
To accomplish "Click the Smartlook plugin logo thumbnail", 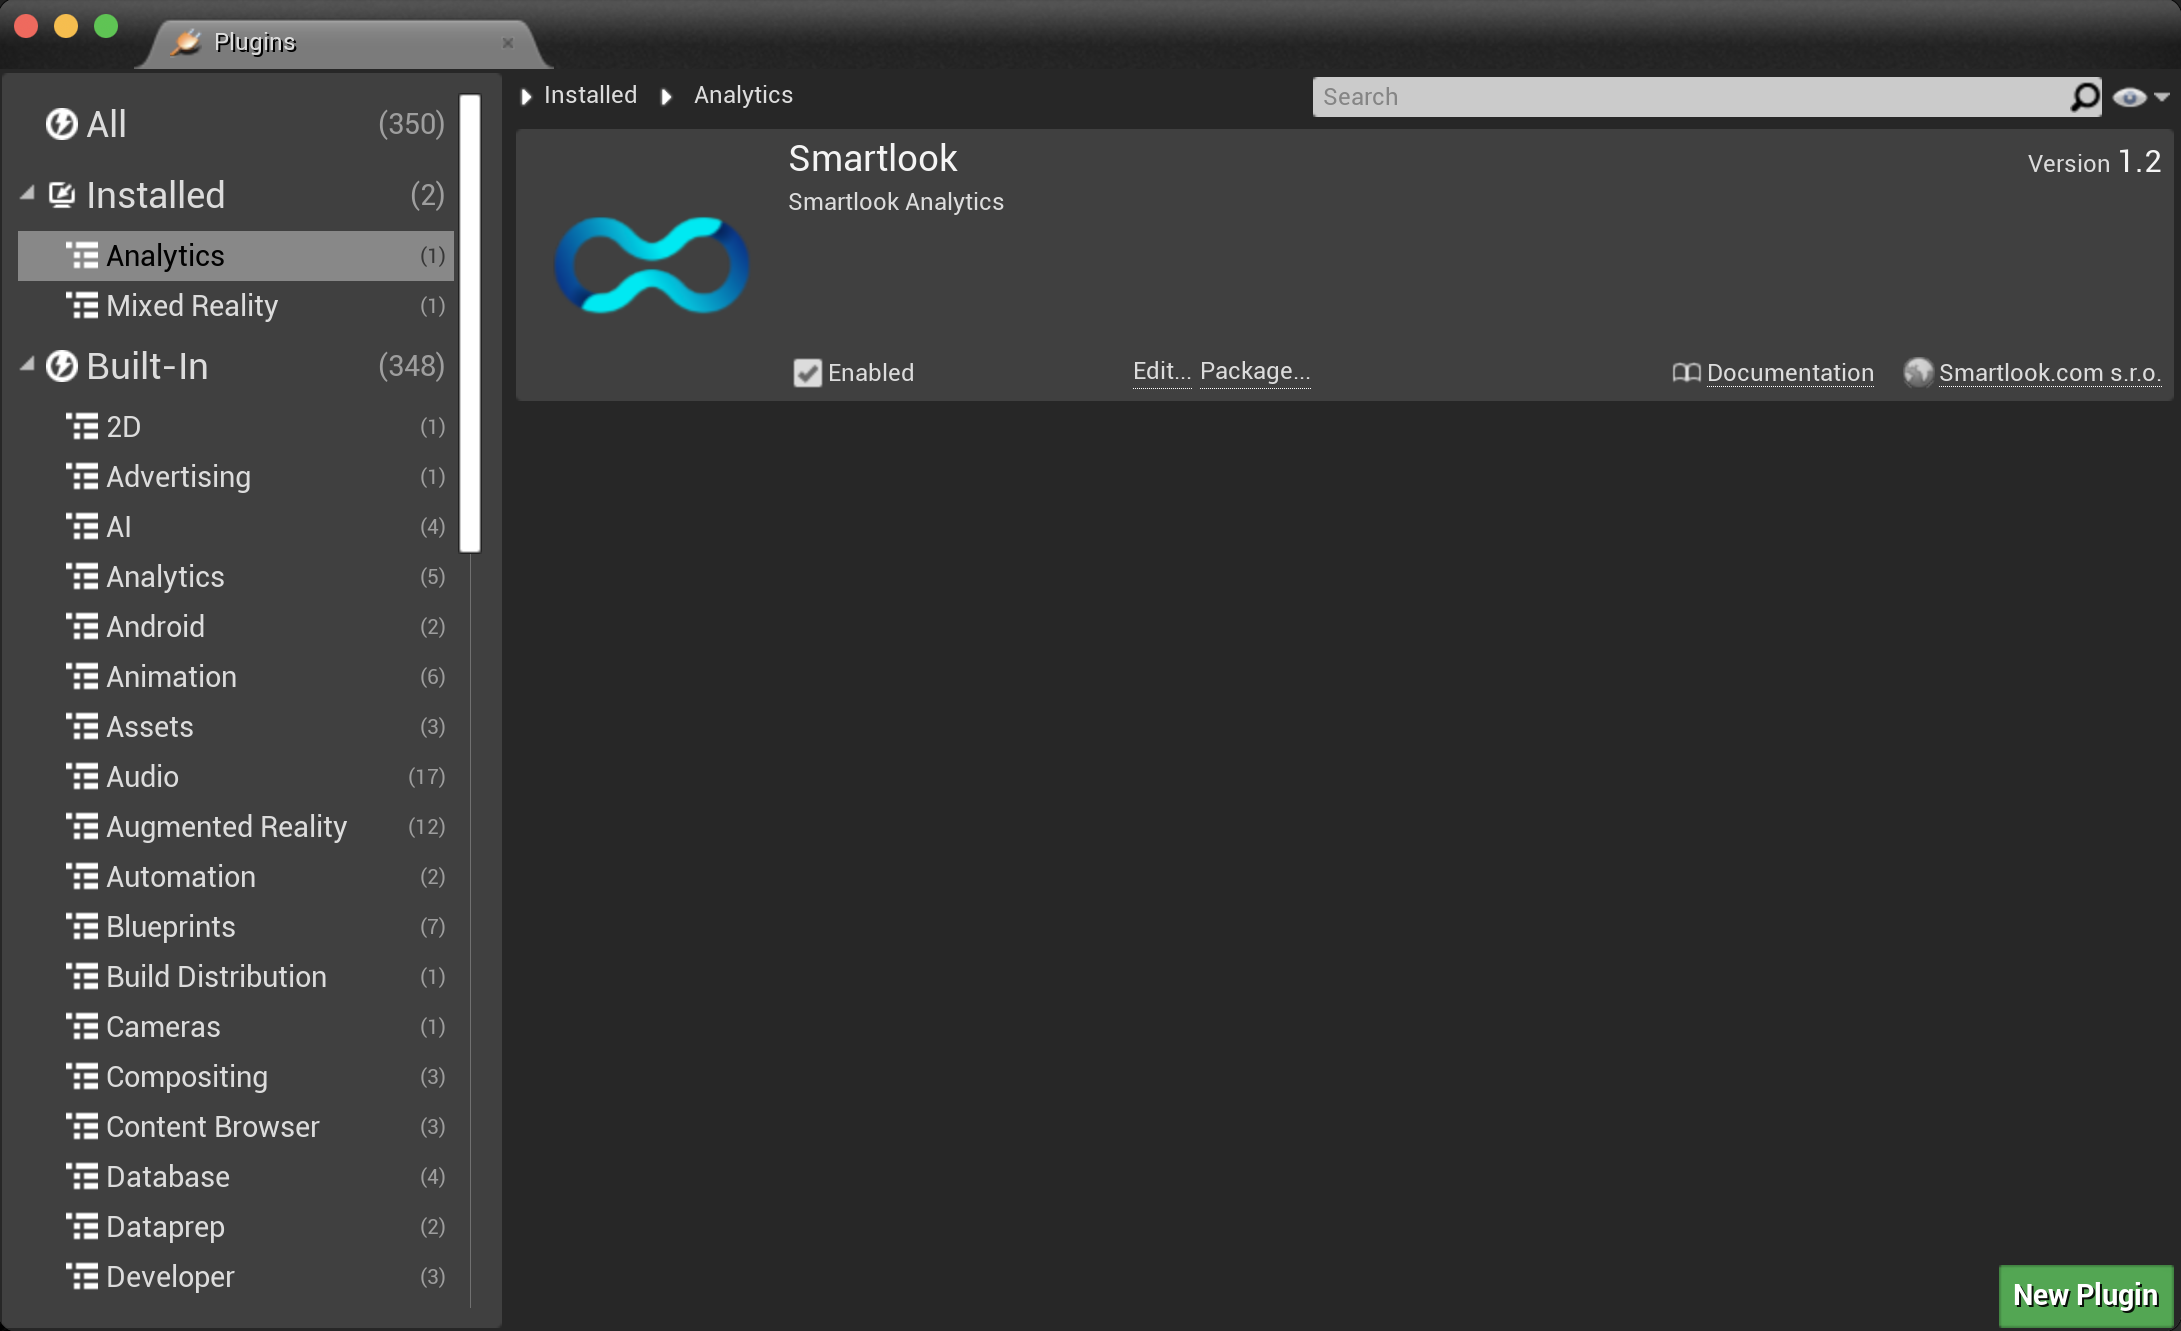I will click(651, 265).
